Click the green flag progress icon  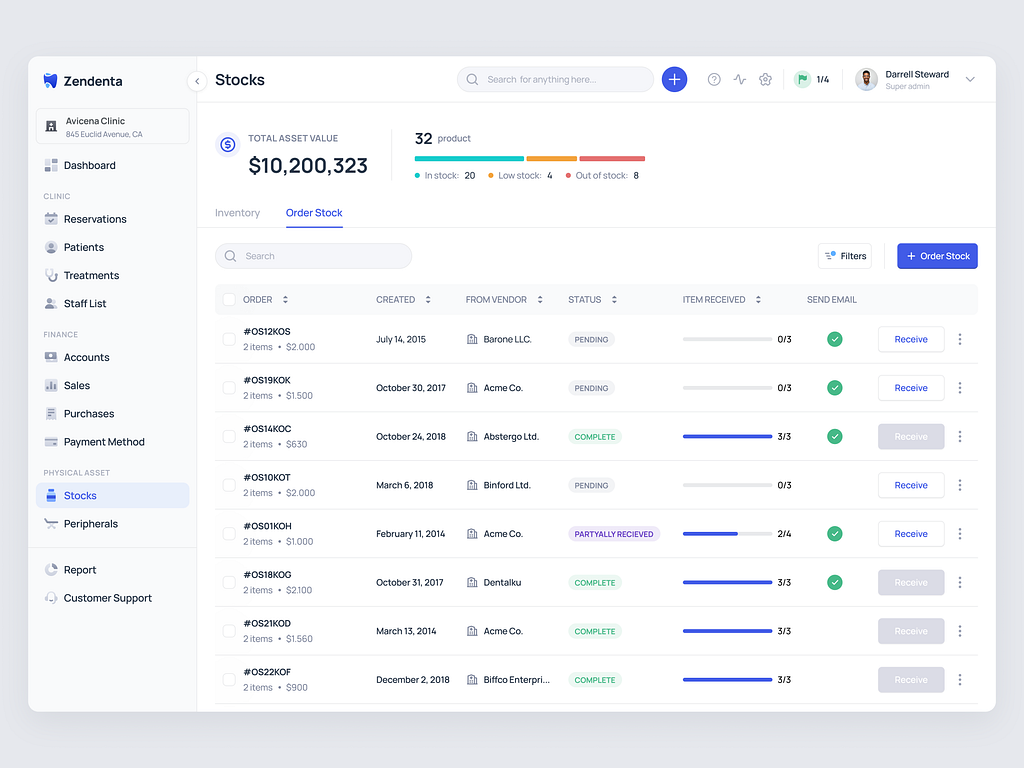click(802, 80)
